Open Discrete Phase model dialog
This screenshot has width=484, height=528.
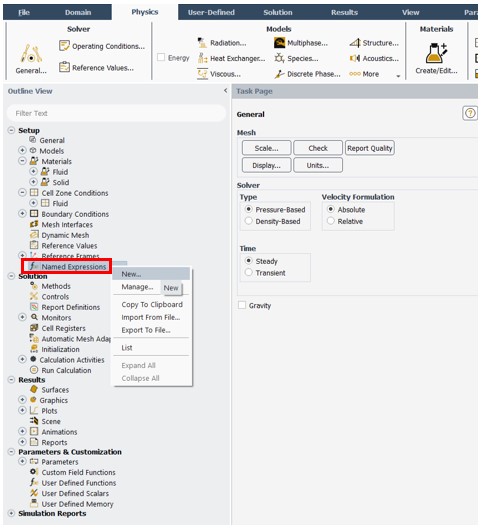308,74
